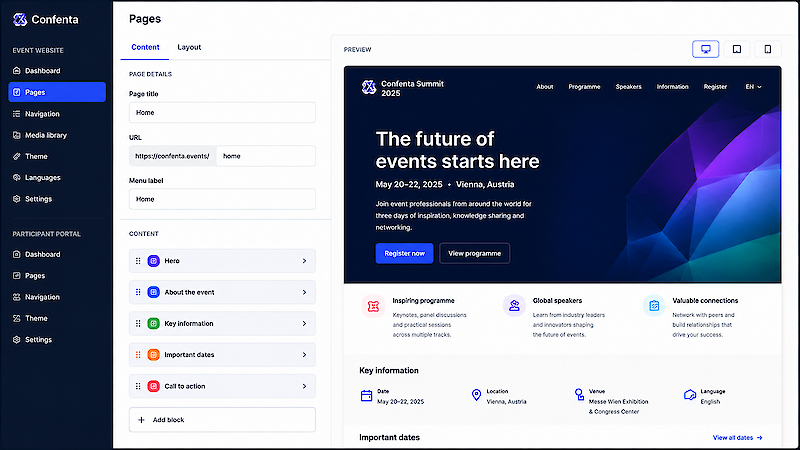This screenshot has height=450, width=800.
Task: Click drag handle of Call to action block
Action: click(138, 386)
